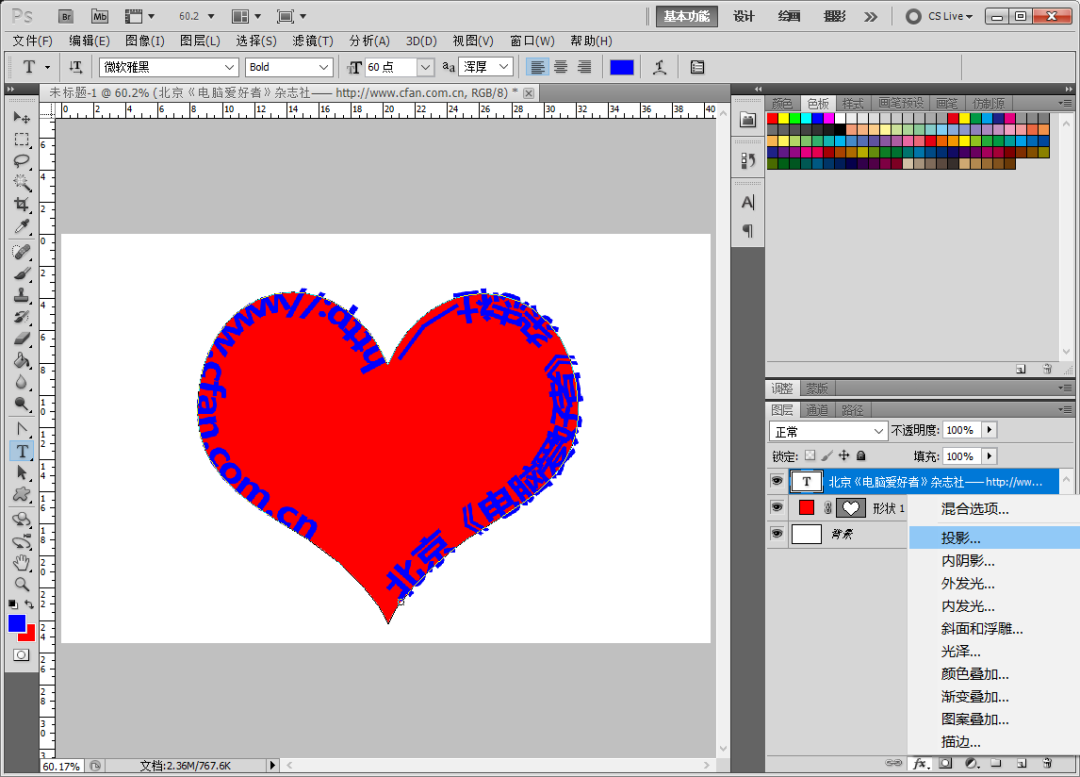Open layer style fx menu icon
1080x777 pixels.
pos(921,763)
